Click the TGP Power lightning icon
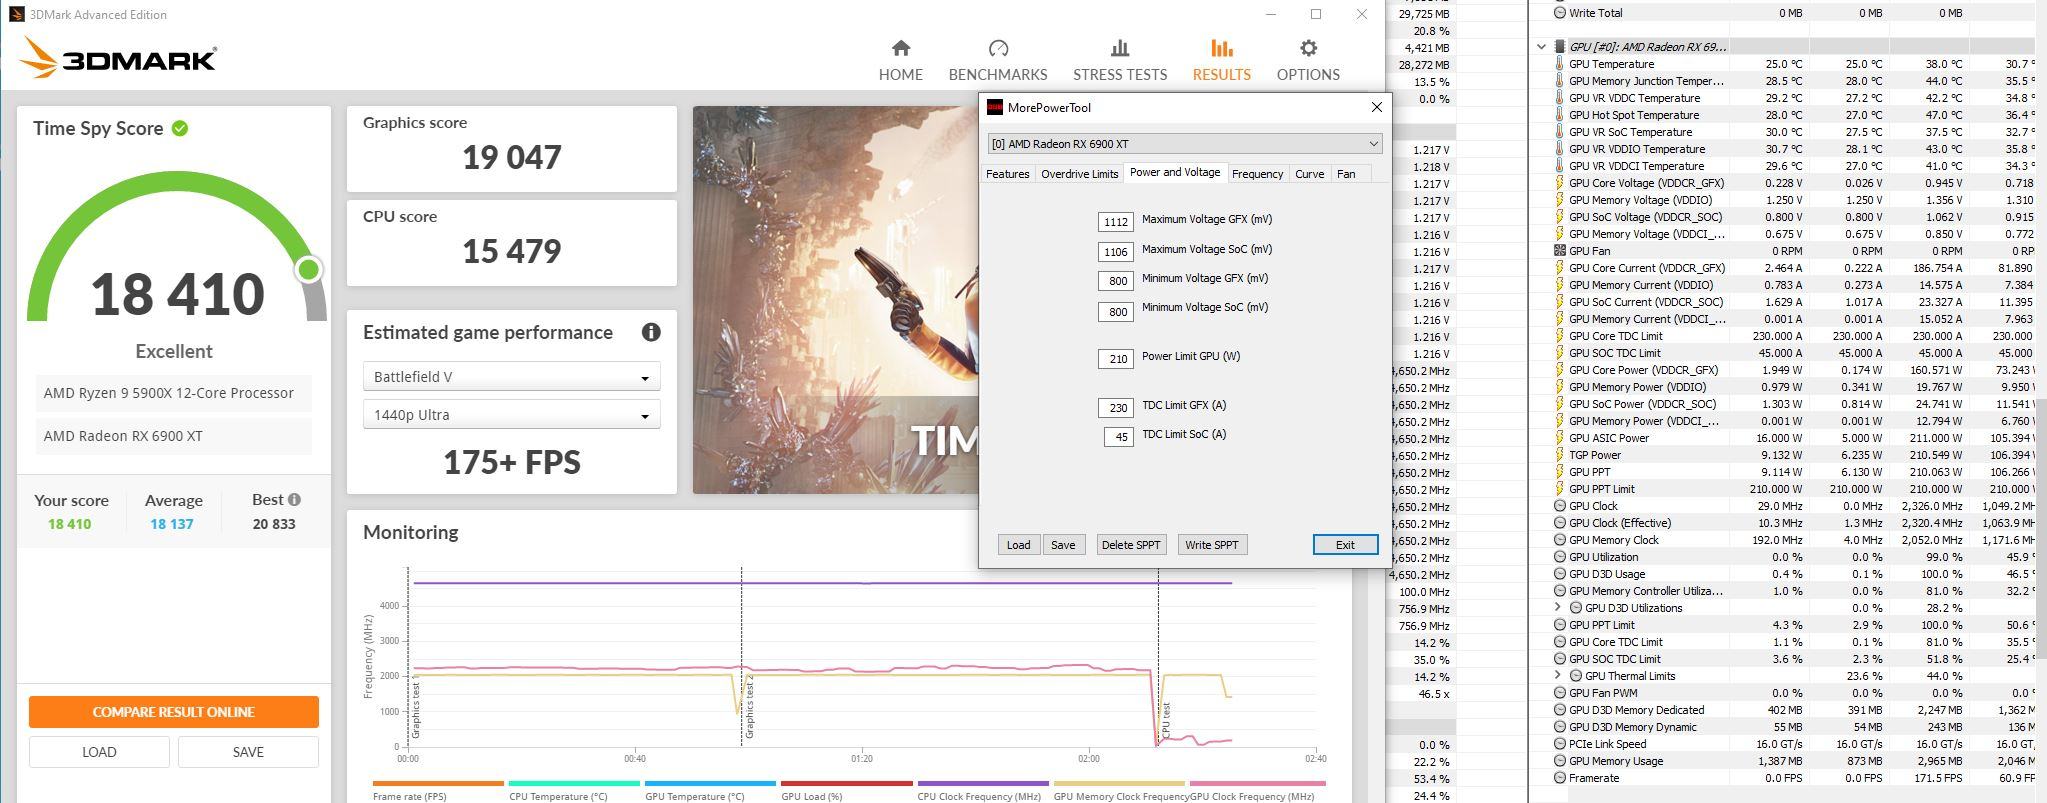 coord(1559,455)
